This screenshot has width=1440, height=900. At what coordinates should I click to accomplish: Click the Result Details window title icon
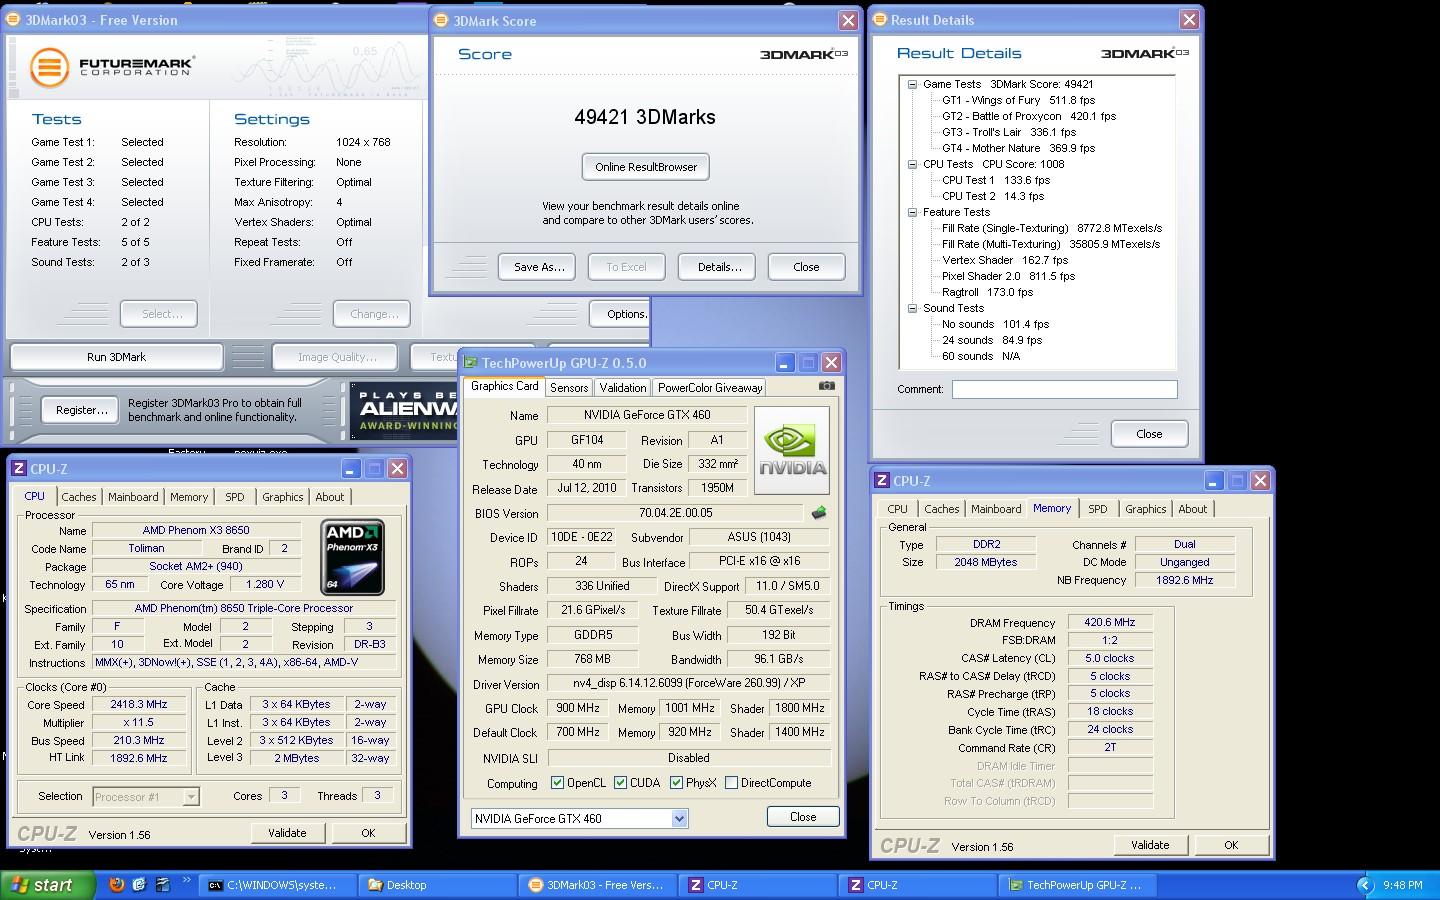[x=880, y=19]
